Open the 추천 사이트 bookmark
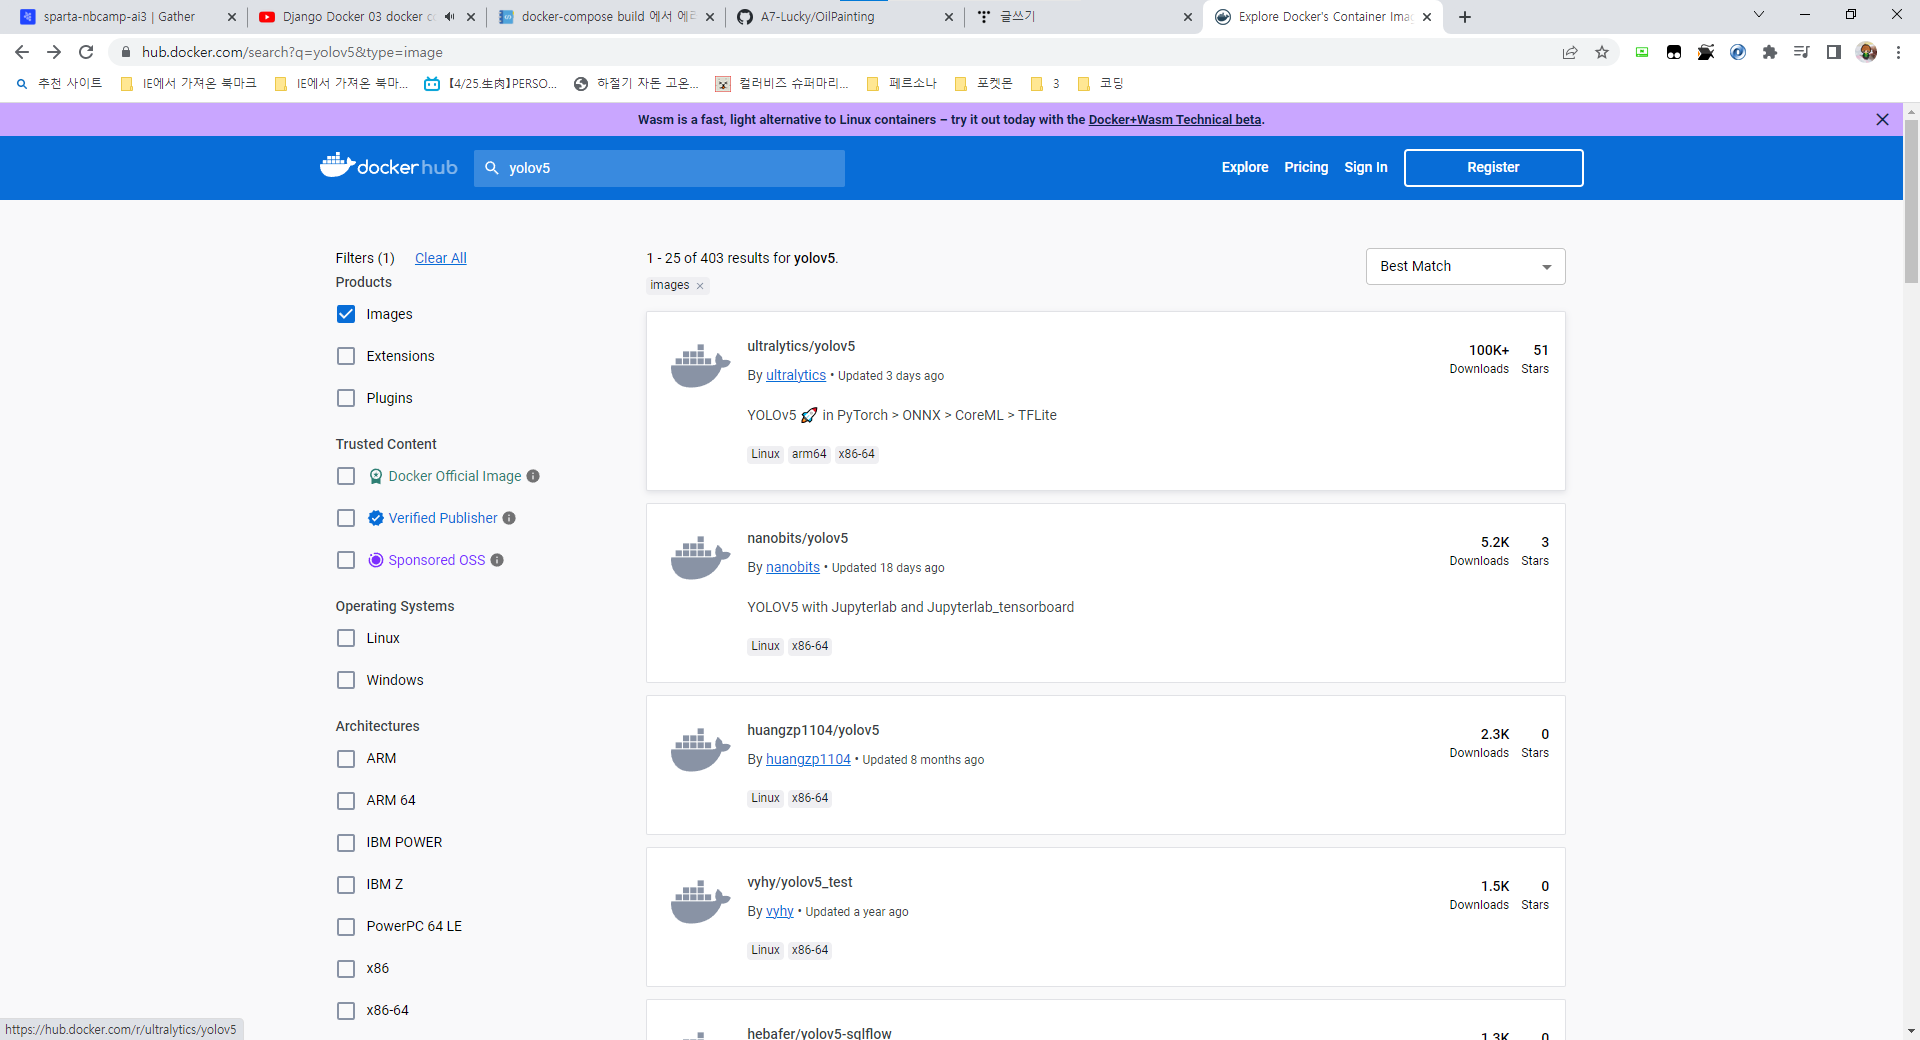The height and width of the screenshot is (1040, 1920). (x=59, y=83)
